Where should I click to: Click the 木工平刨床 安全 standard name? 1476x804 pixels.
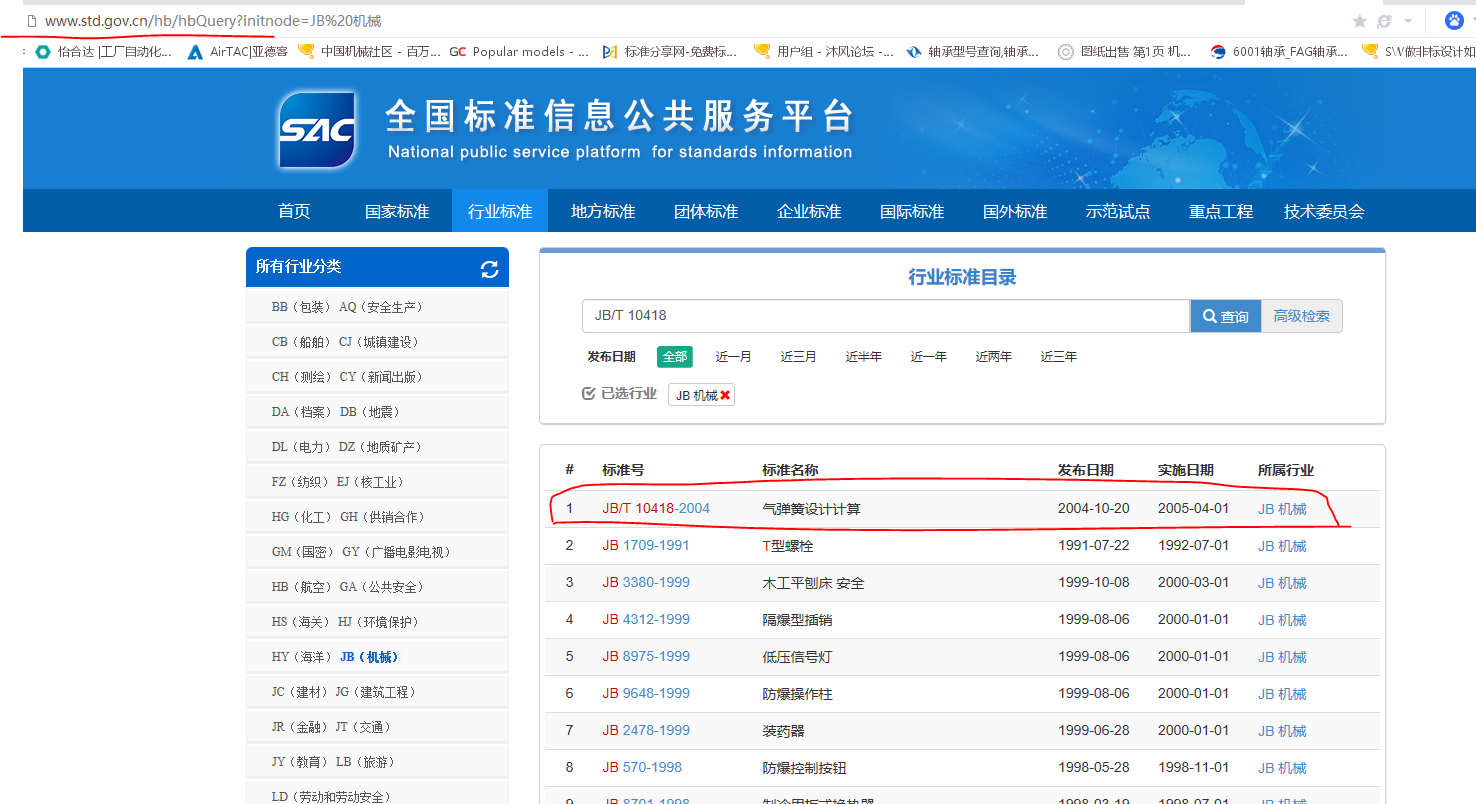[x=813, y=583]
